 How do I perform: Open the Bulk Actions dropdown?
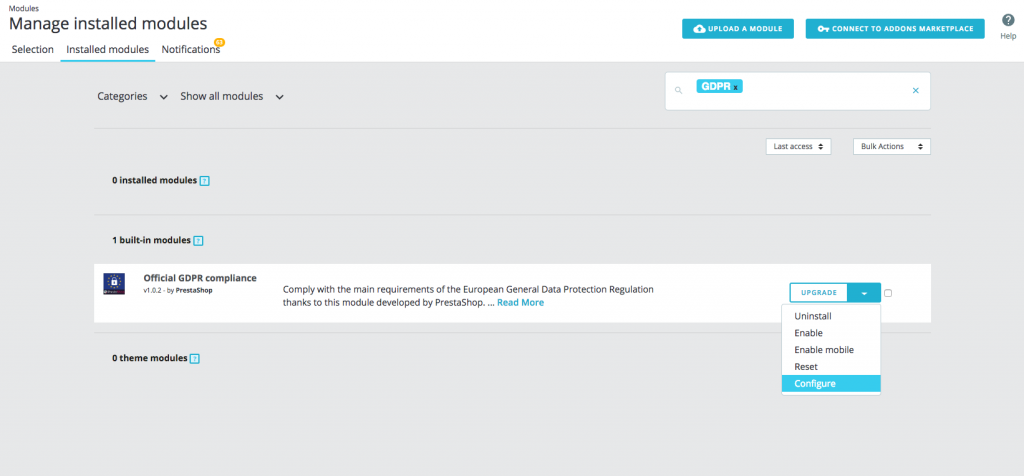891,146
